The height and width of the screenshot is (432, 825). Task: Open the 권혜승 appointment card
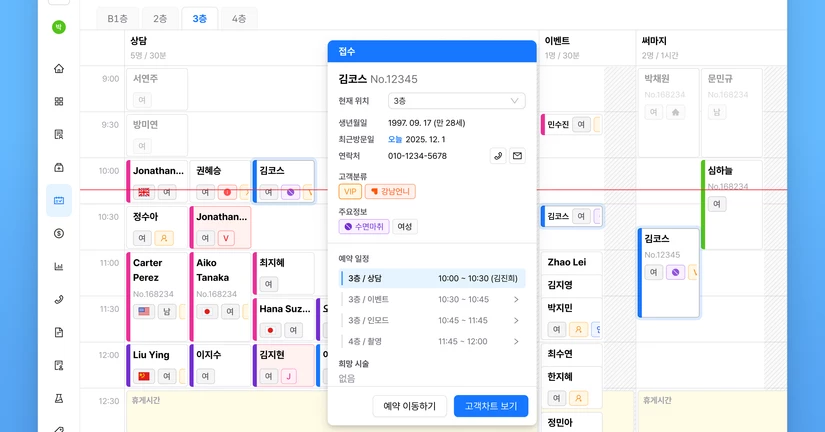pos(220,181)
